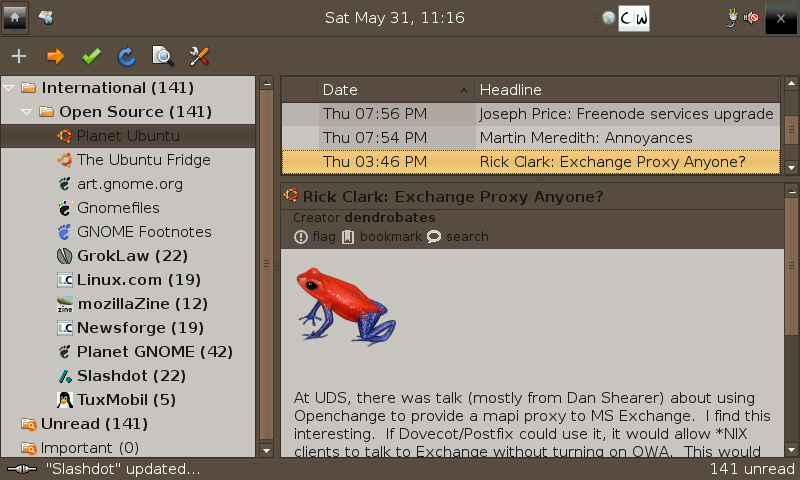Click the muted volume icon
Image resolution: width=800 pixels, height=480 pixels.
tap(751, 18)
